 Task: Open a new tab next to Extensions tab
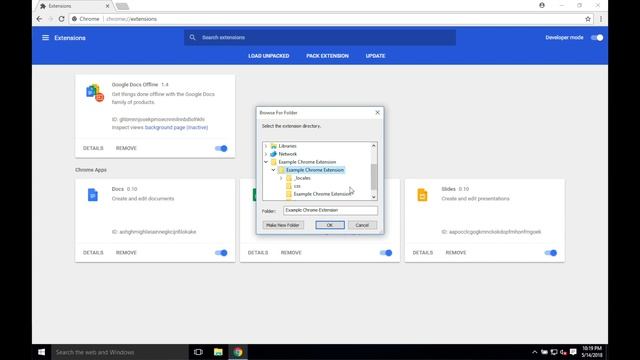(x=122, y=6)
